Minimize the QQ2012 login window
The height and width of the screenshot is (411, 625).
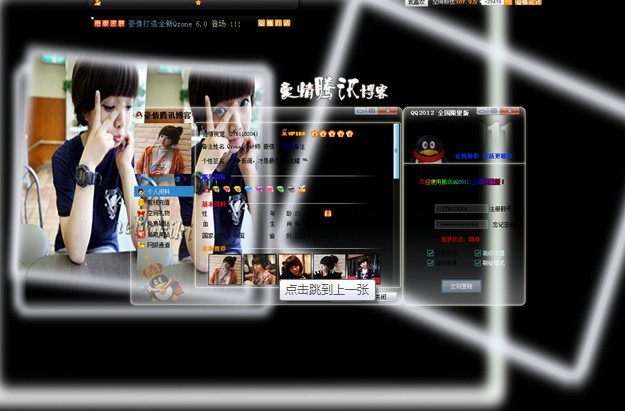482,110
